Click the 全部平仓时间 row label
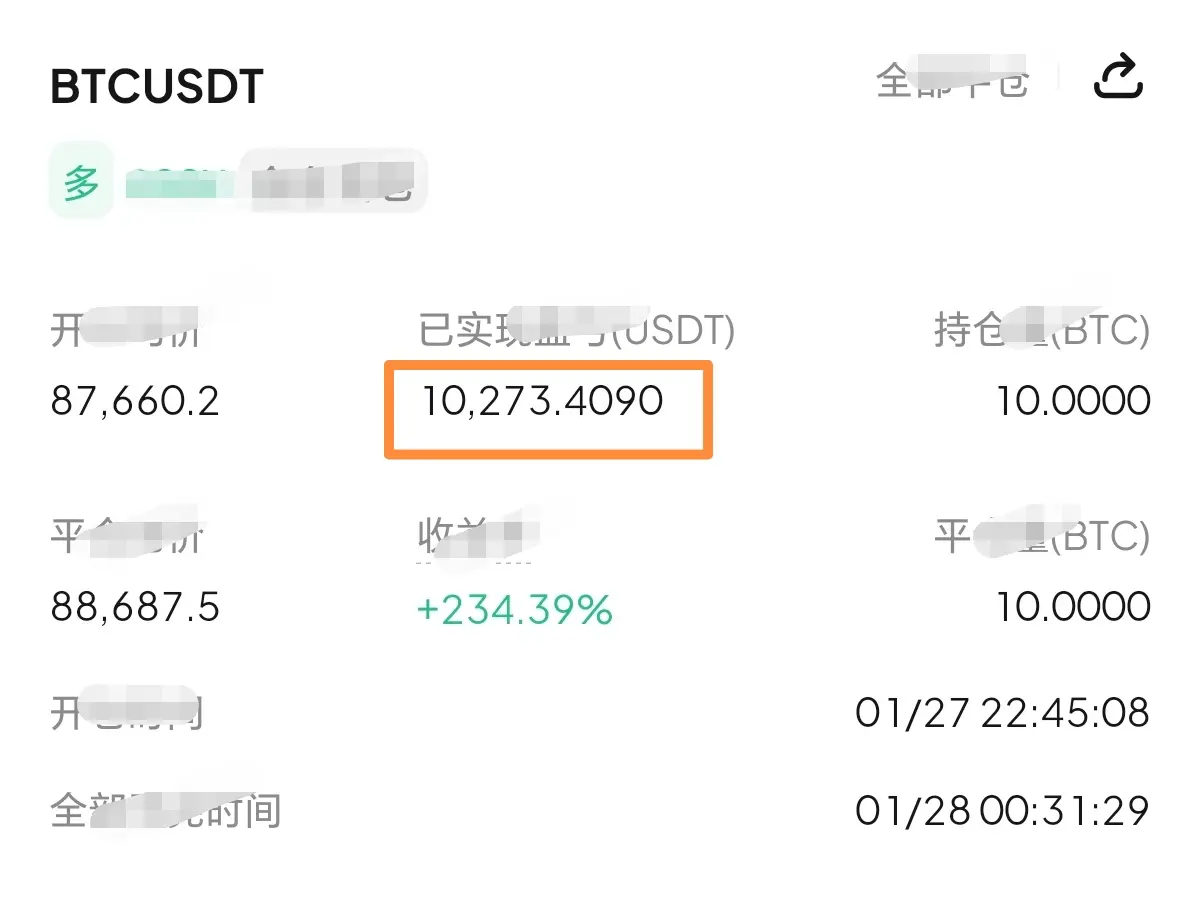This screenshot has height=915, width=1200. coord(165,811)
